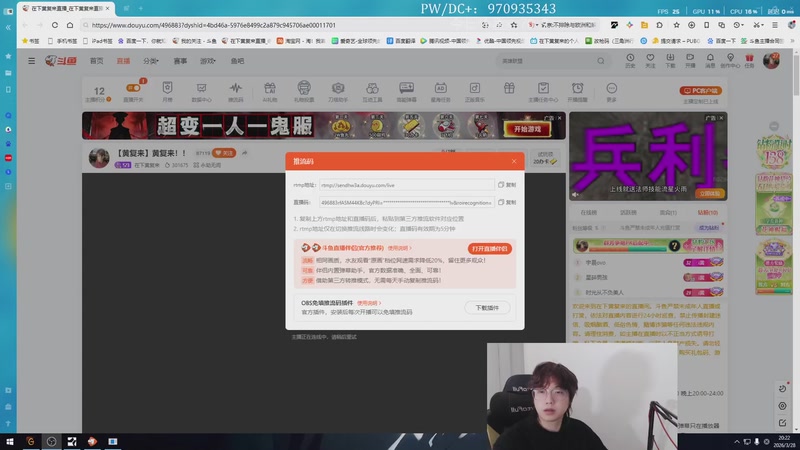Select the rtmp address input field
This screenshot has width=800, height=450.
click(x=407, y=185)
